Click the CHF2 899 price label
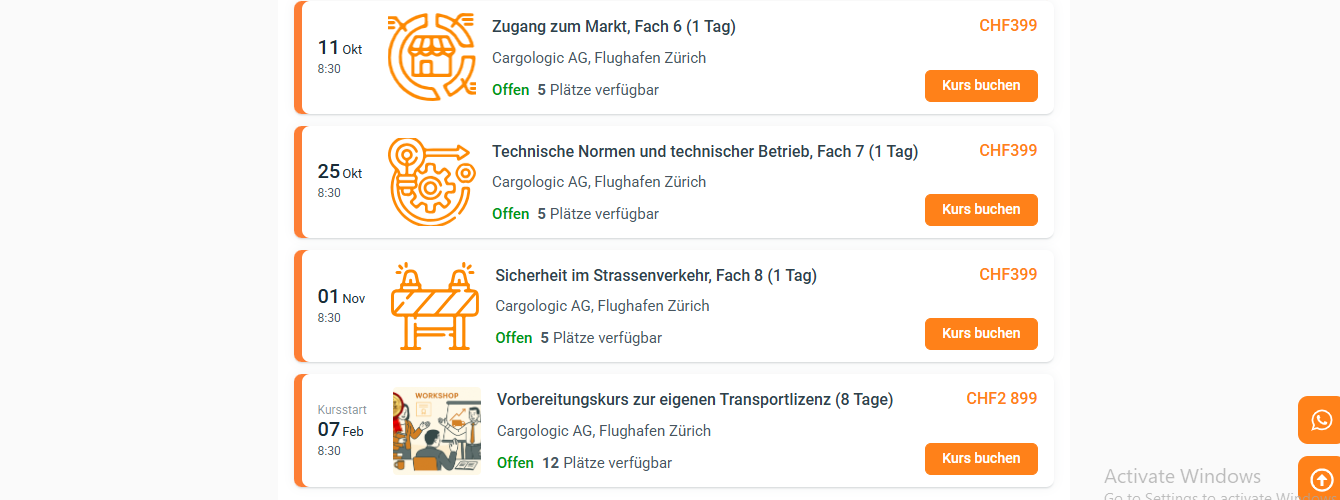Image resolution: width=1340 pixels, height=500 pixels. (x=1001, y=399)
